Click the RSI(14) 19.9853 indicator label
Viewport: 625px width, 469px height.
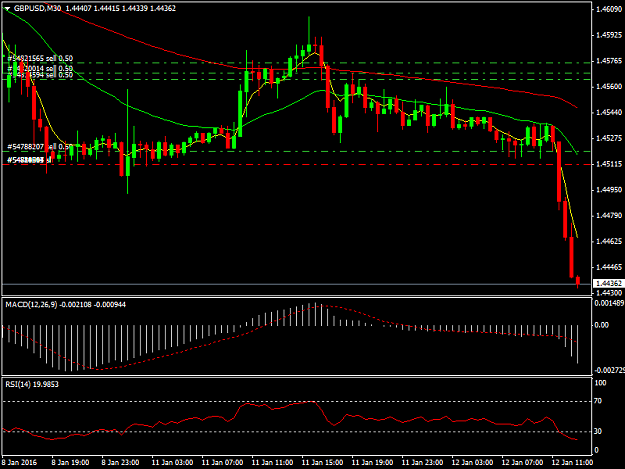(32, 385)
